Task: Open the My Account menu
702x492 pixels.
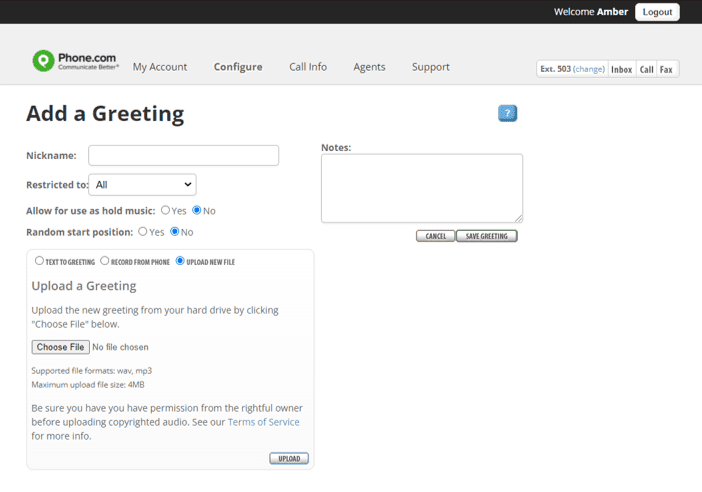Action: [160, 67]
